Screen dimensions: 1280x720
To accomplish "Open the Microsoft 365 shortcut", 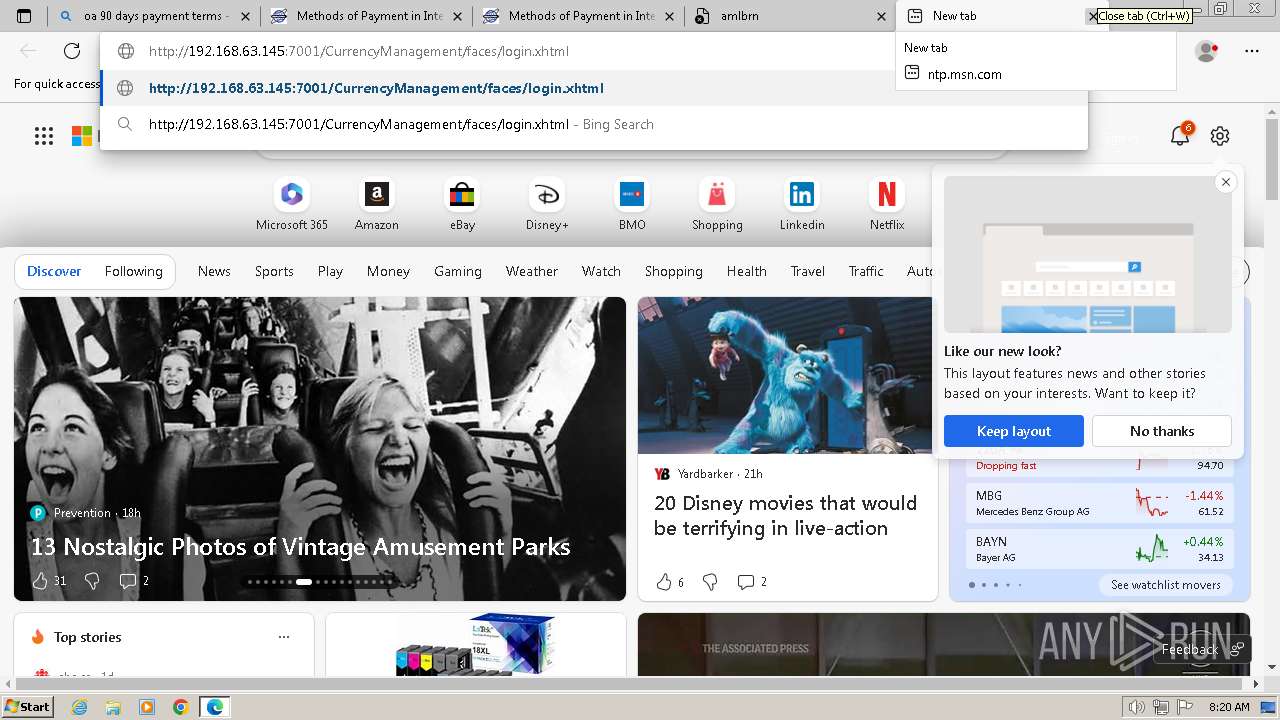I will [x=292, y=205].
